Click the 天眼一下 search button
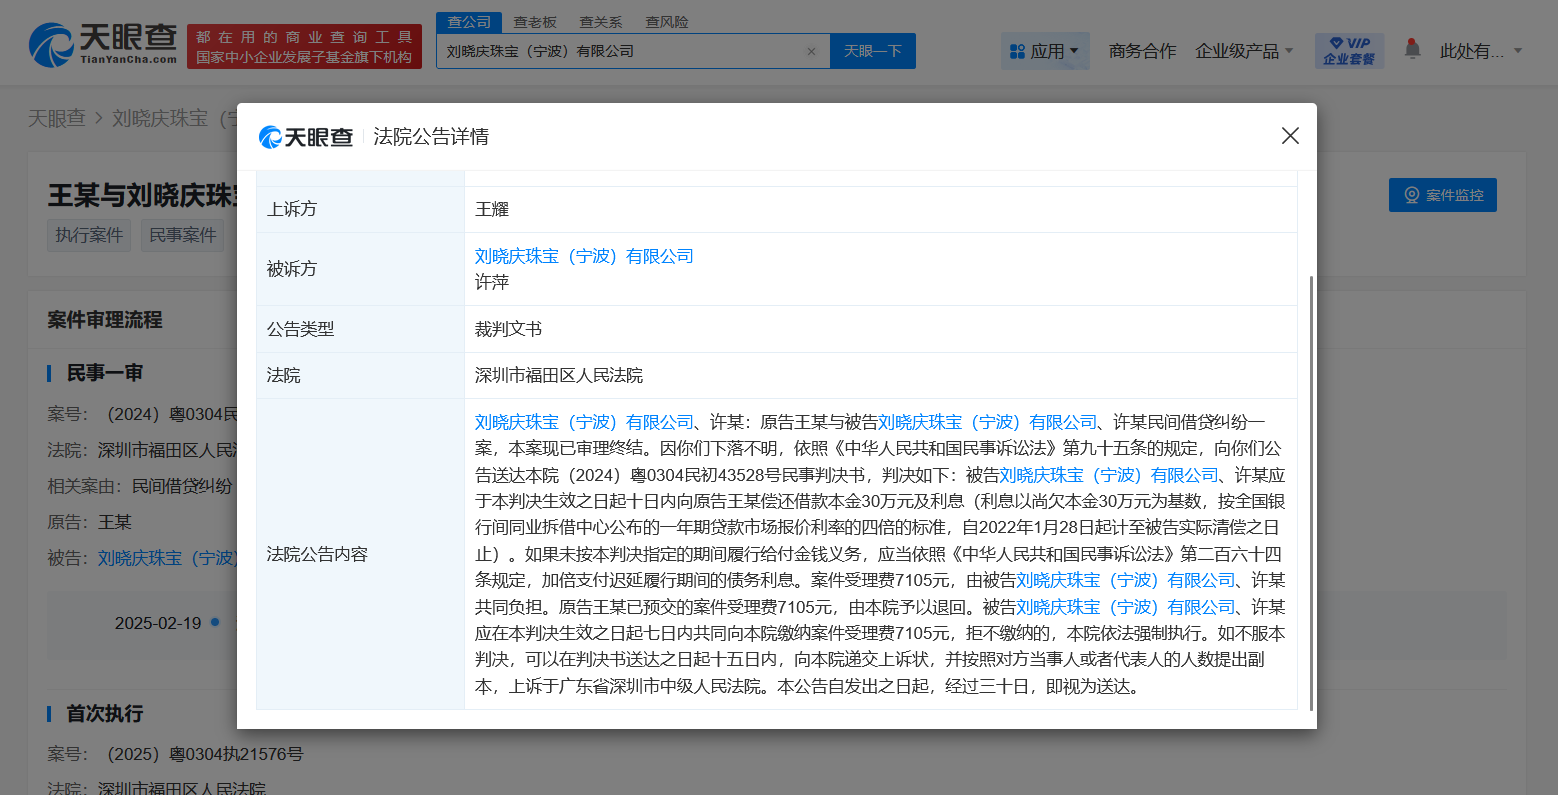The width and height of the screenshot is (1558, 795). (873, 51)
